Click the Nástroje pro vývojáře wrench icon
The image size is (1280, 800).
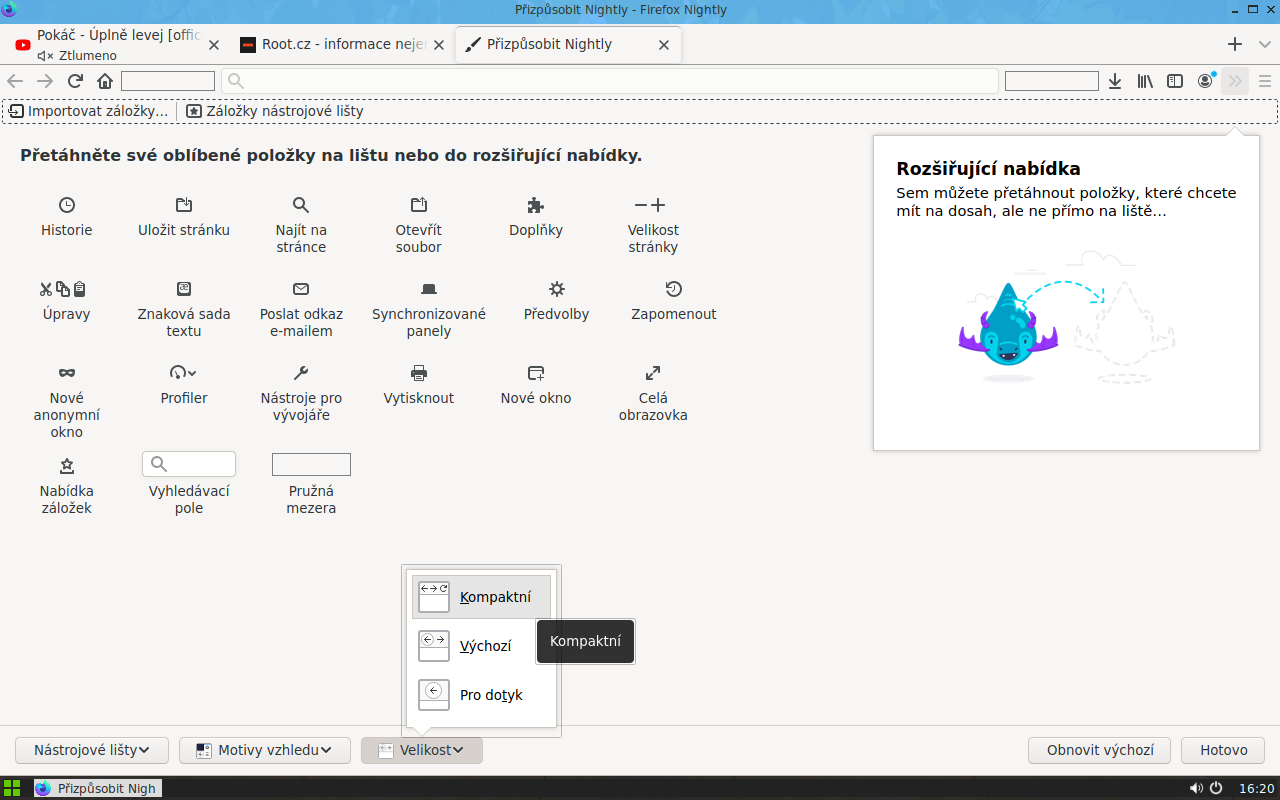301,373
